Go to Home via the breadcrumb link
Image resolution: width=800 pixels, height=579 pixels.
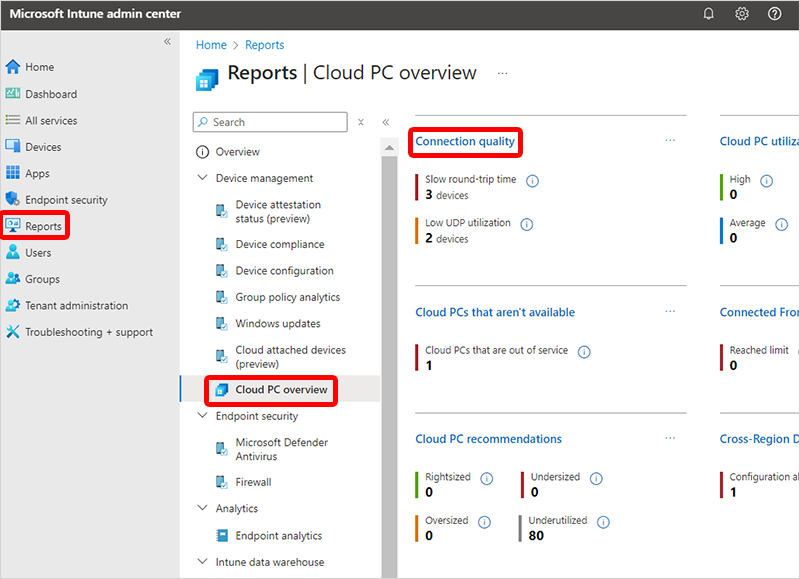[211, 44]
